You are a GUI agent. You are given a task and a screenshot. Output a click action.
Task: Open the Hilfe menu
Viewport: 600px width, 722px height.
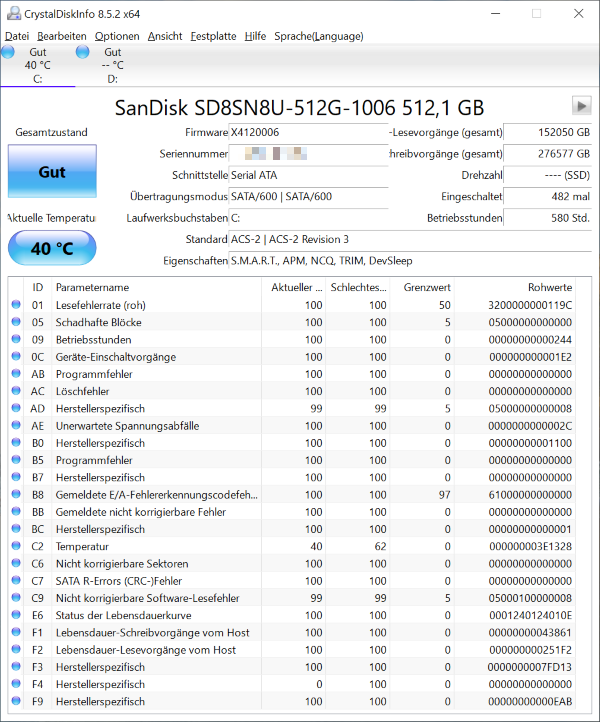[255, 36]
